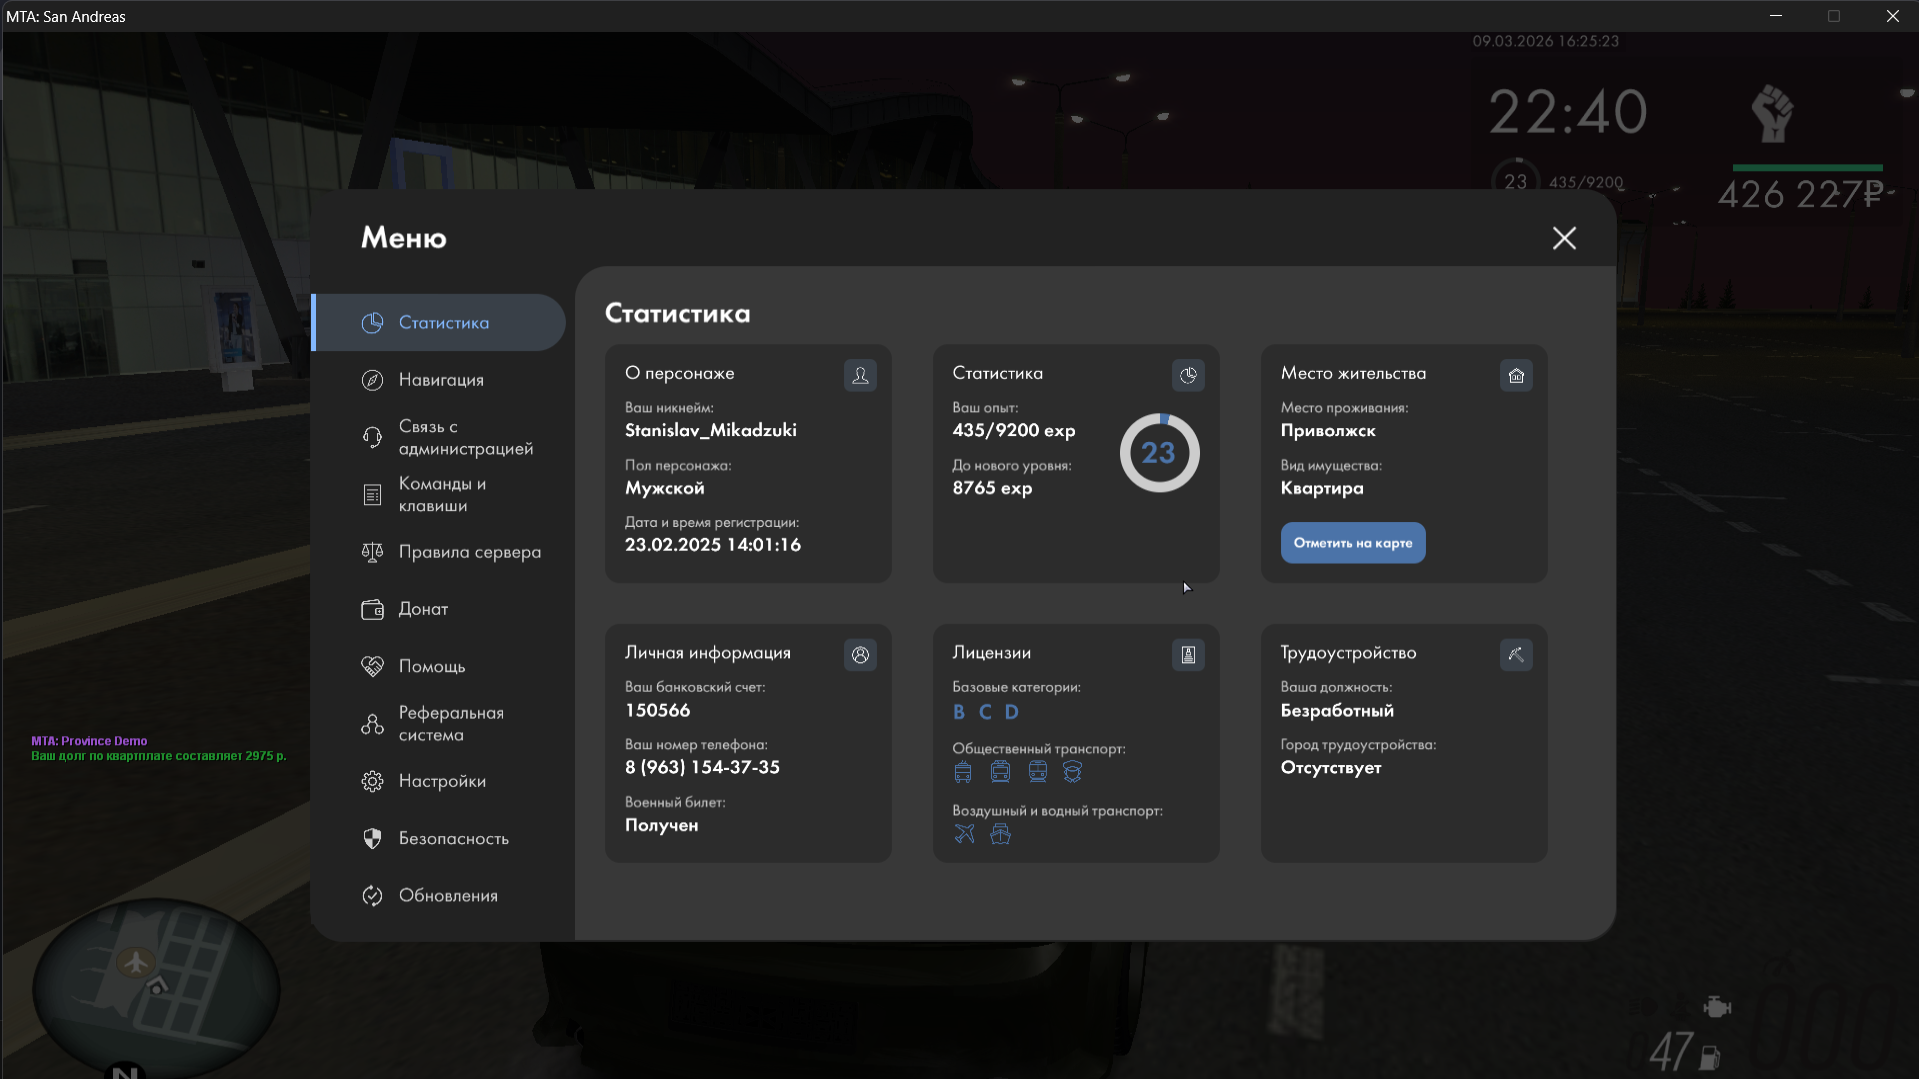Click the house icon in Место жительства card
The height and width of the screenshot is (1079, 1919).
[1516, 376]
